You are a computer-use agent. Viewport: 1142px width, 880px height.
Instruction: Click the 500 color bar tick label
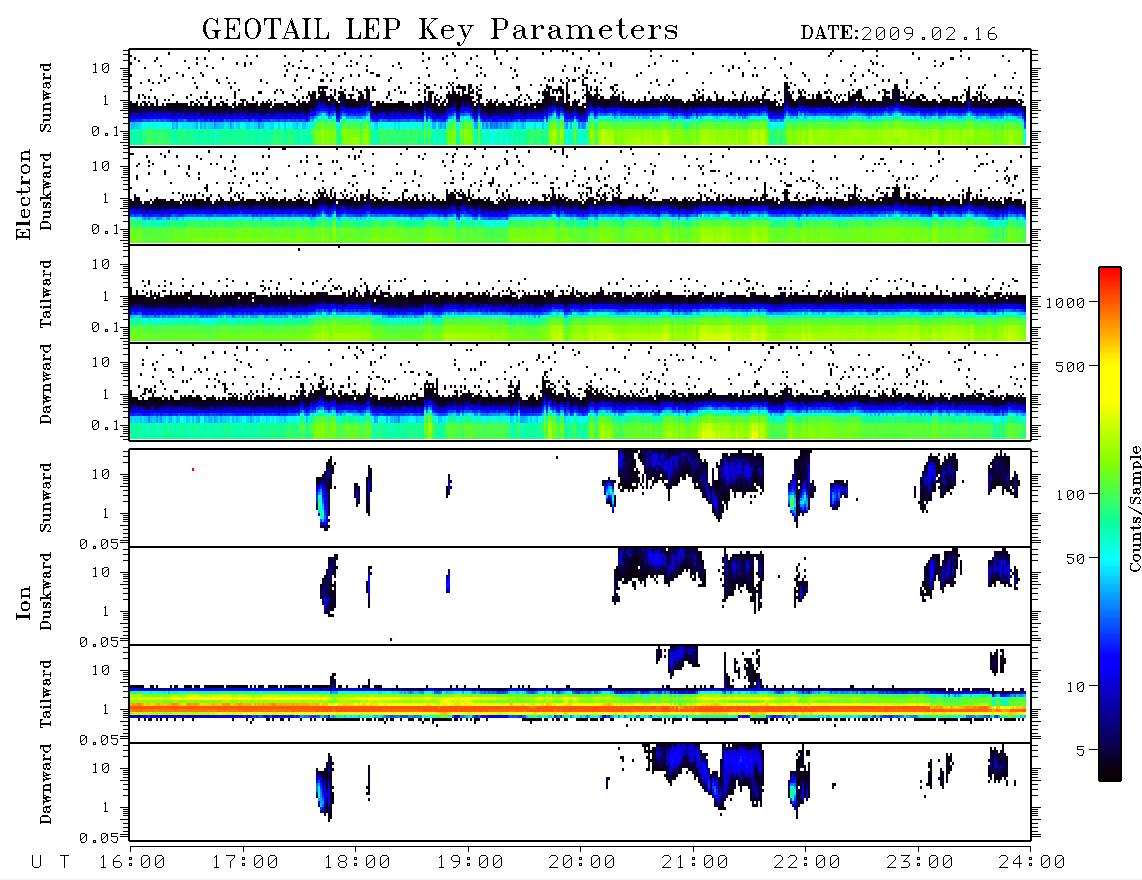[x=1070, y=366]
